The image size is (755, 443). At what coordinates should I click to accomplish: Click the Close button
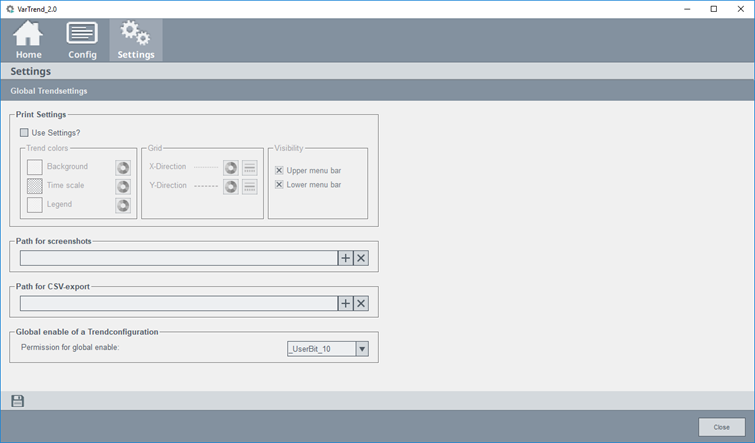[x=721, y=427]
